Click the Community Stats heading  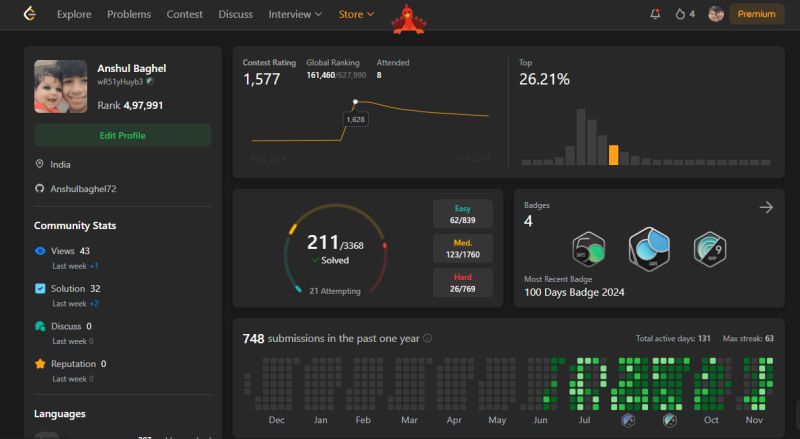(x=75, y=225)
